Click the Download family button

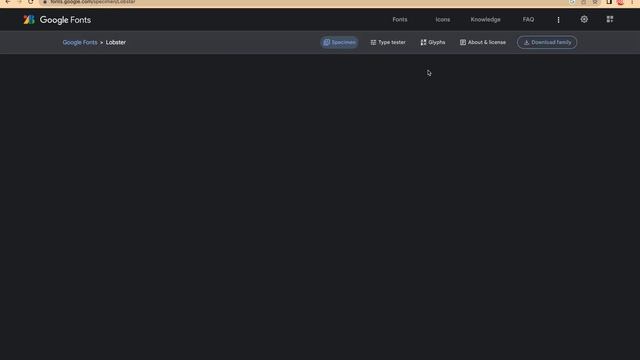coord(547,42)
